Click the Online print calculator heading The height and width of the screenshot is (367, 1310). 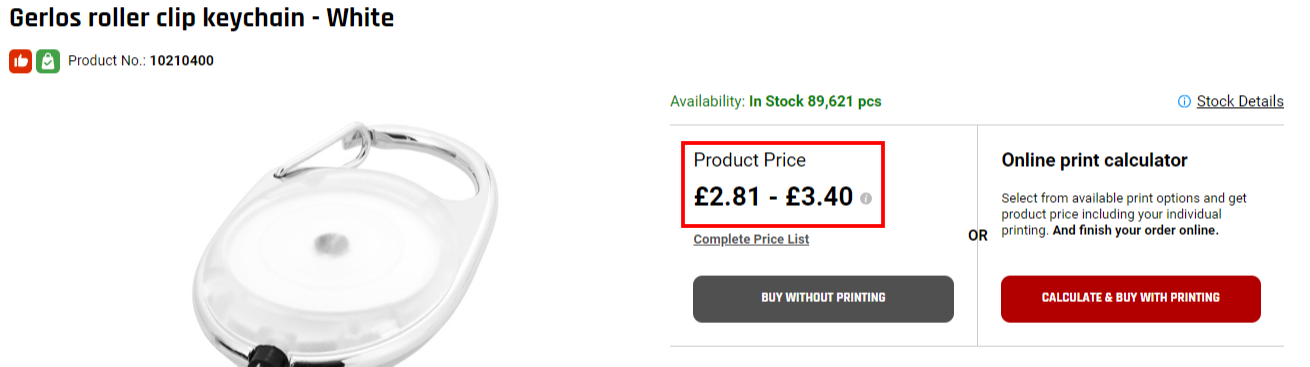(x=1094, y=160)
